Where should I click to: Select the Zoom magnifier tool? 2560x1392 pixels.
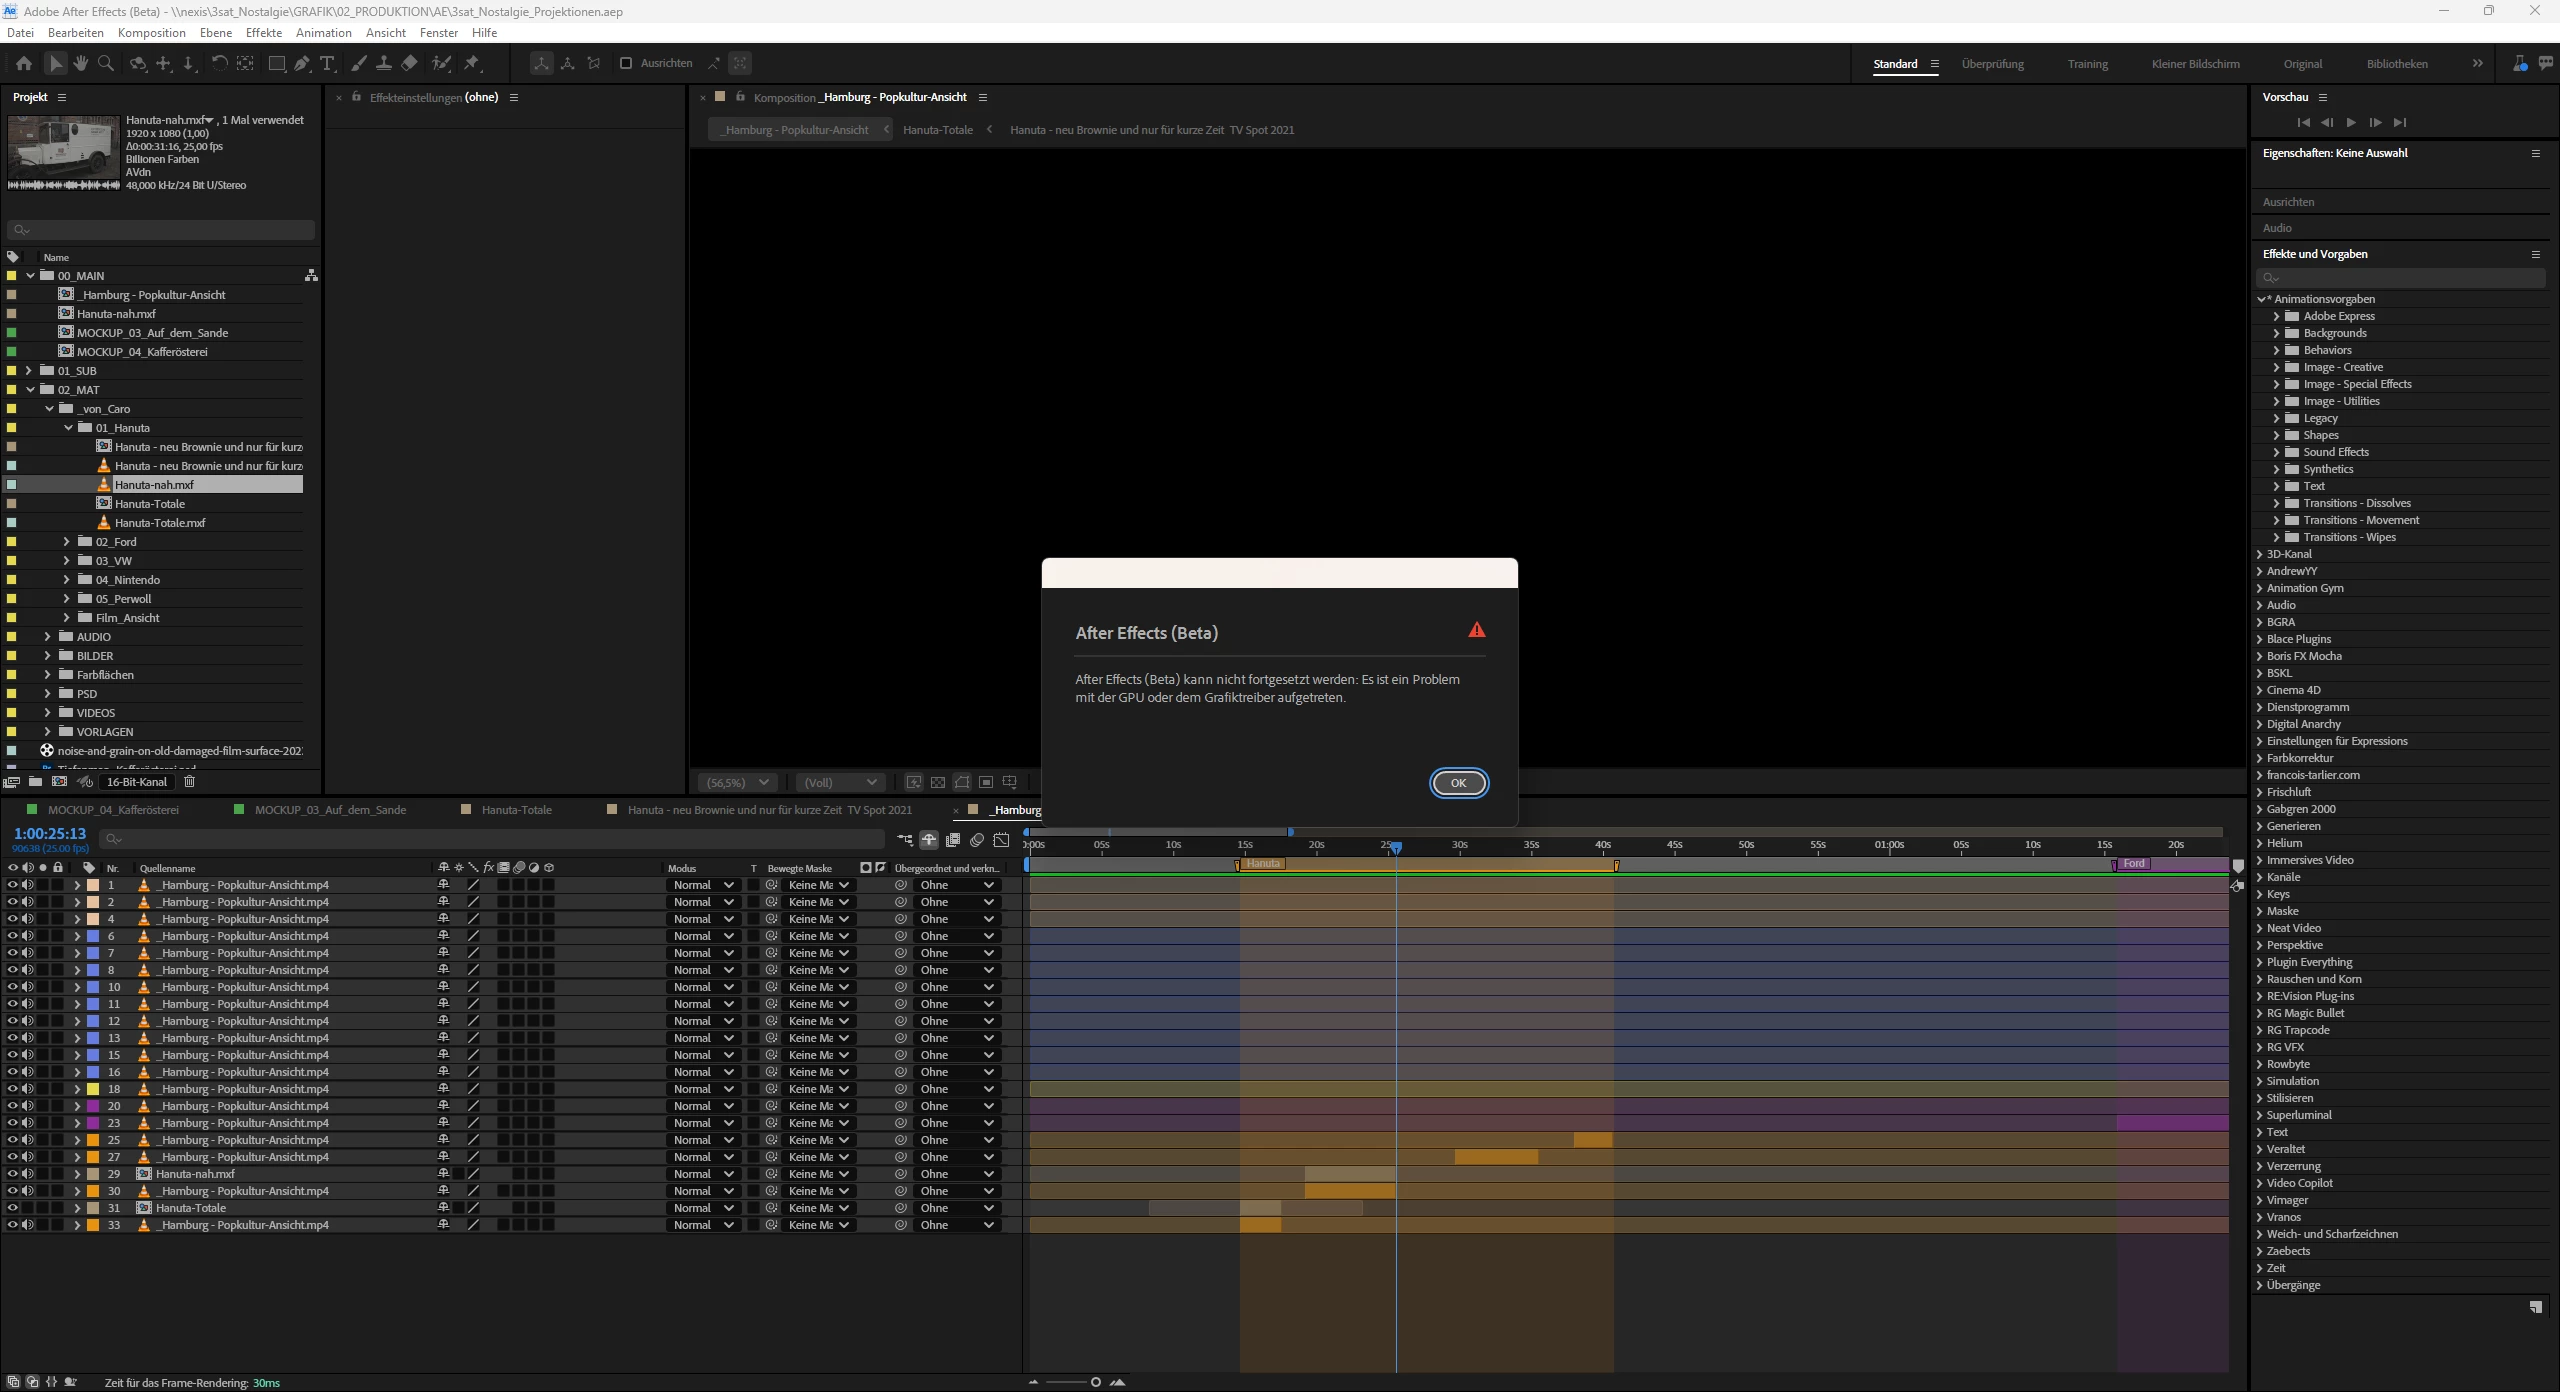105,64
